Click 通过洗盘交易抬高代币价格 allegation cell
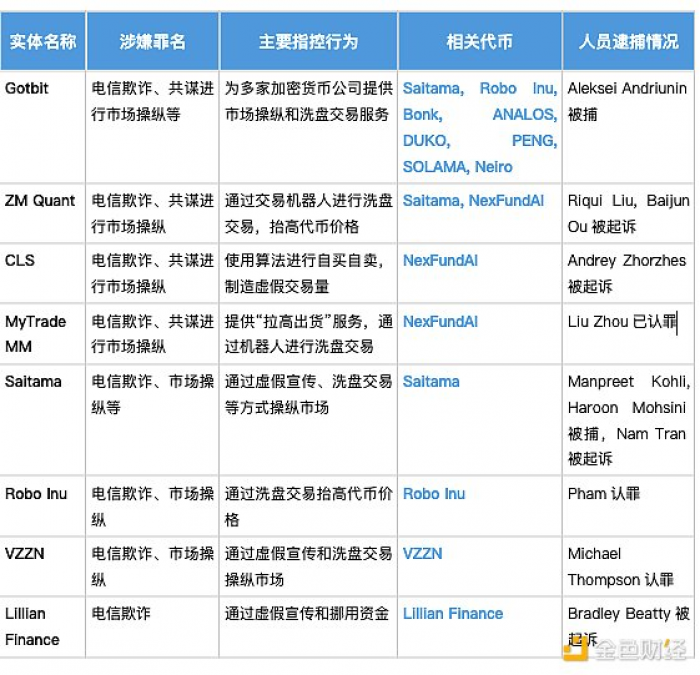700x675 pixels. [x=308, y=506]
